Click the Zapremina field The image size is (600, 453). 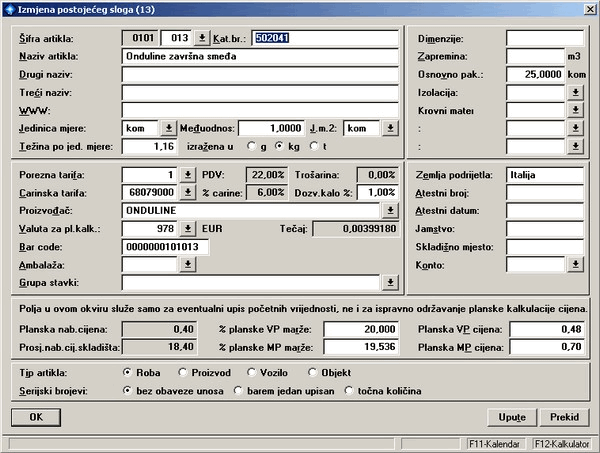535,56
